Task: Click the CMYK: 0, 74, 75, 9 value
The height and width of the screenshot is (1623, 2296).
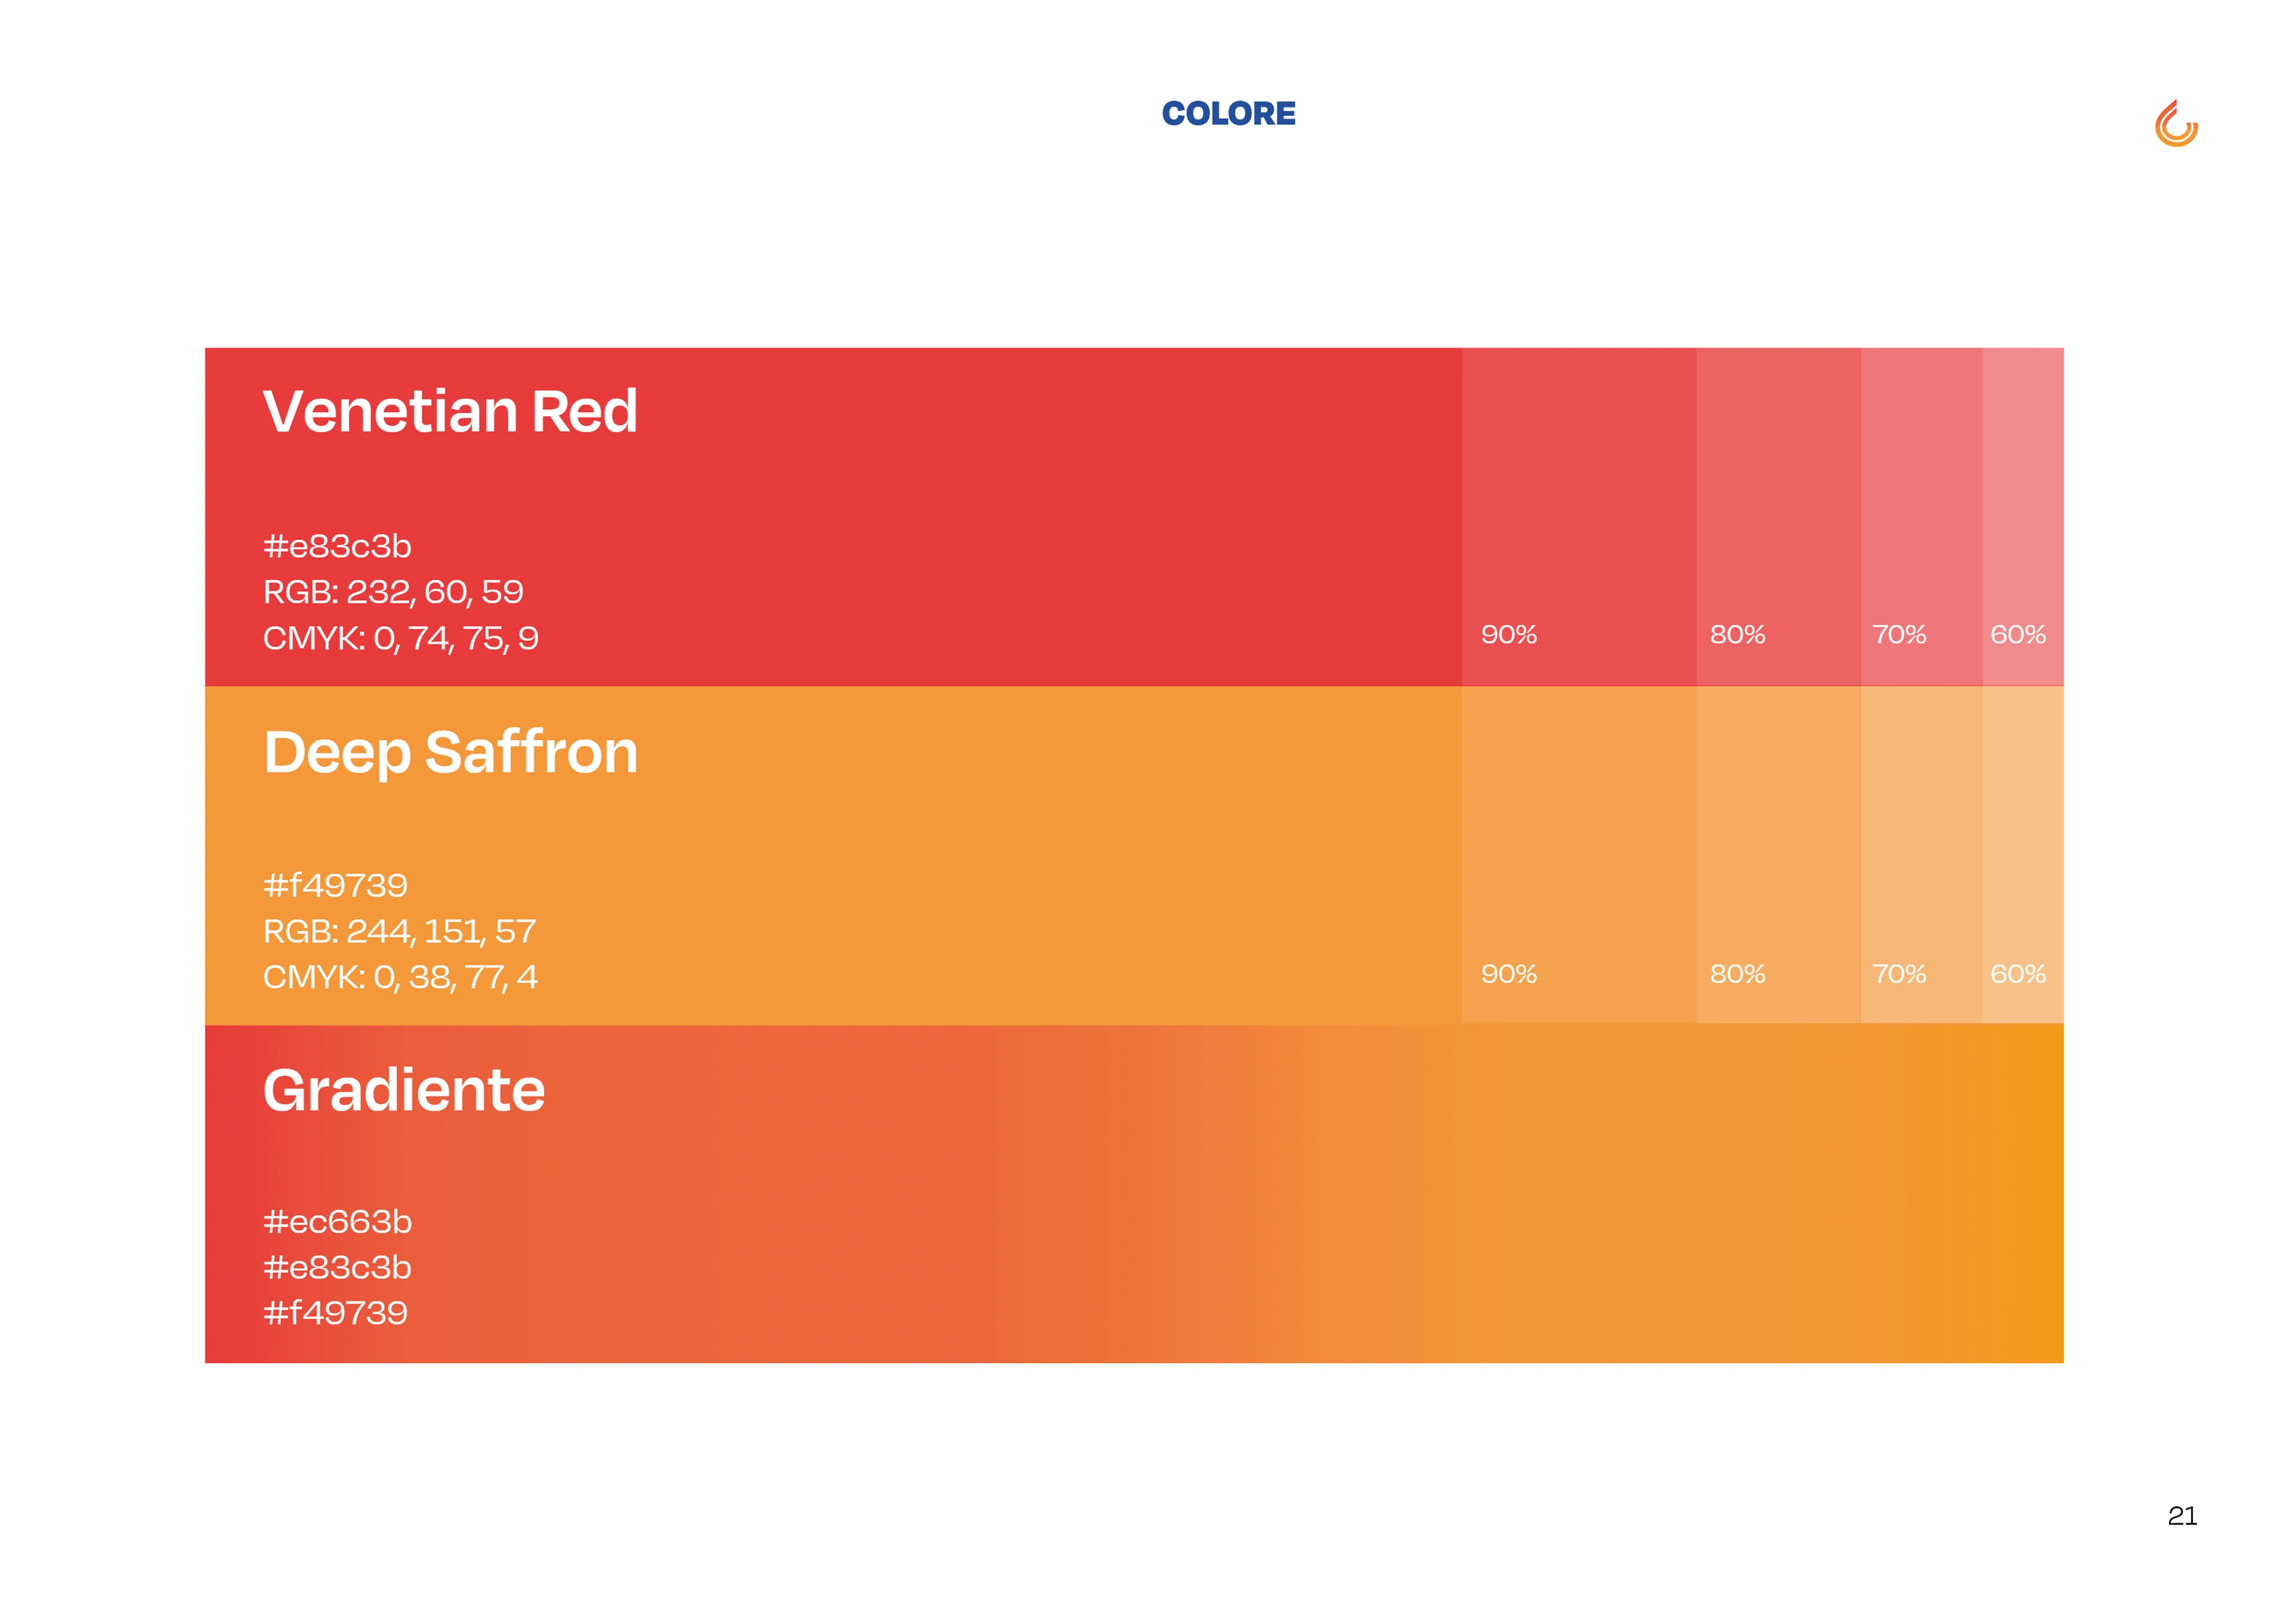Action: (400, 638)
